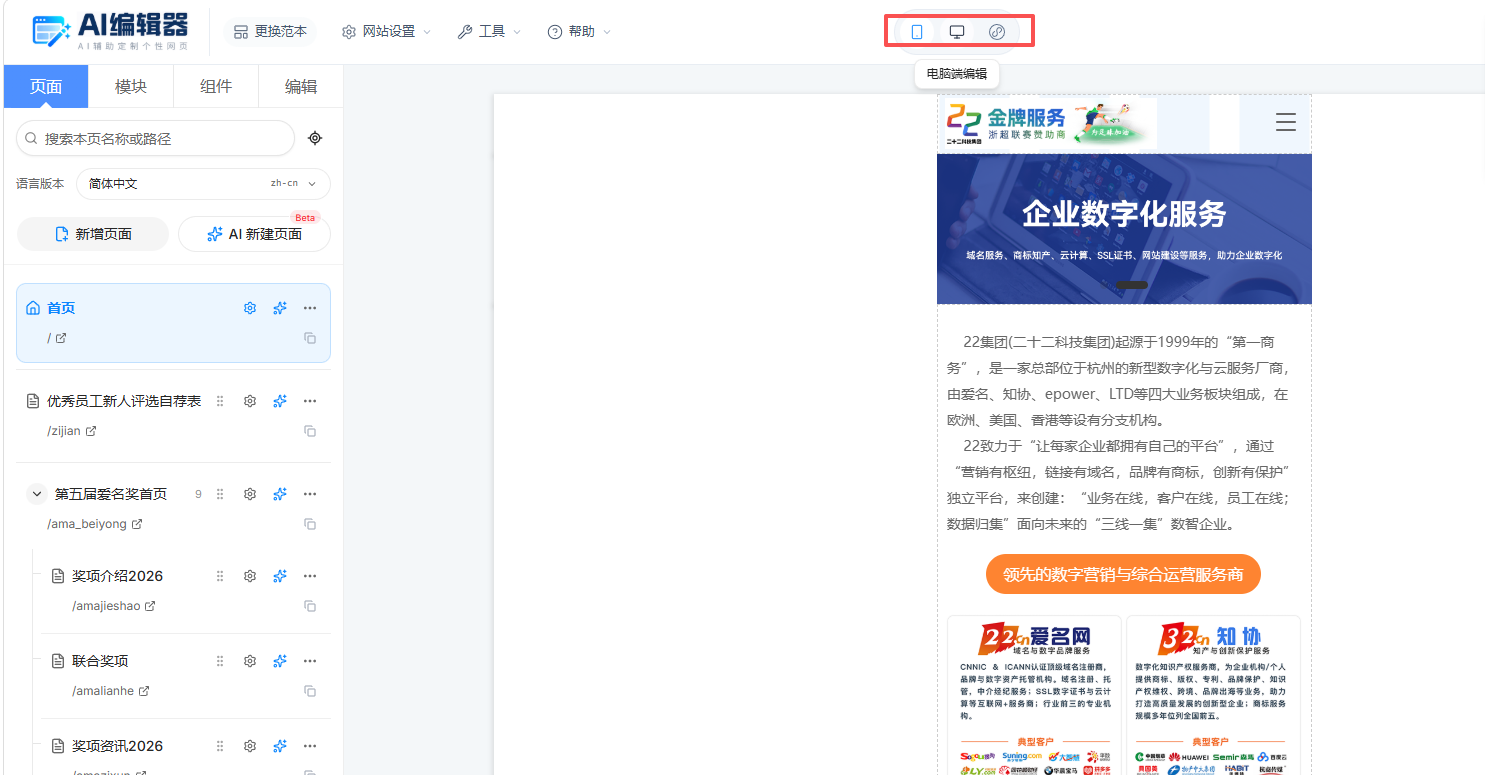This screenshot has height=775, width=1485.
Task: Expand the 网站设置 menu
Action: click(x=386, y=32)
